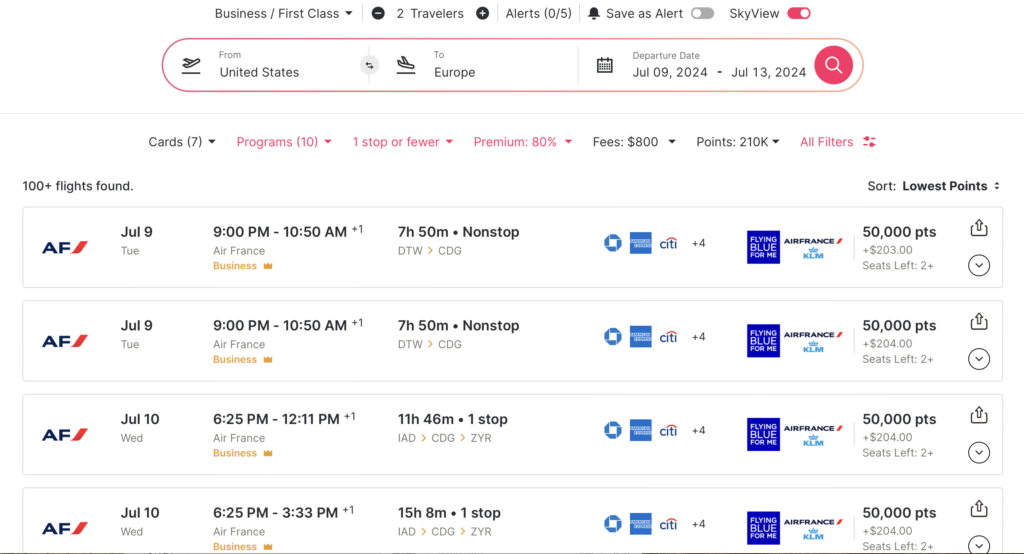Open the All Filters panel

(x=837, y=142)
